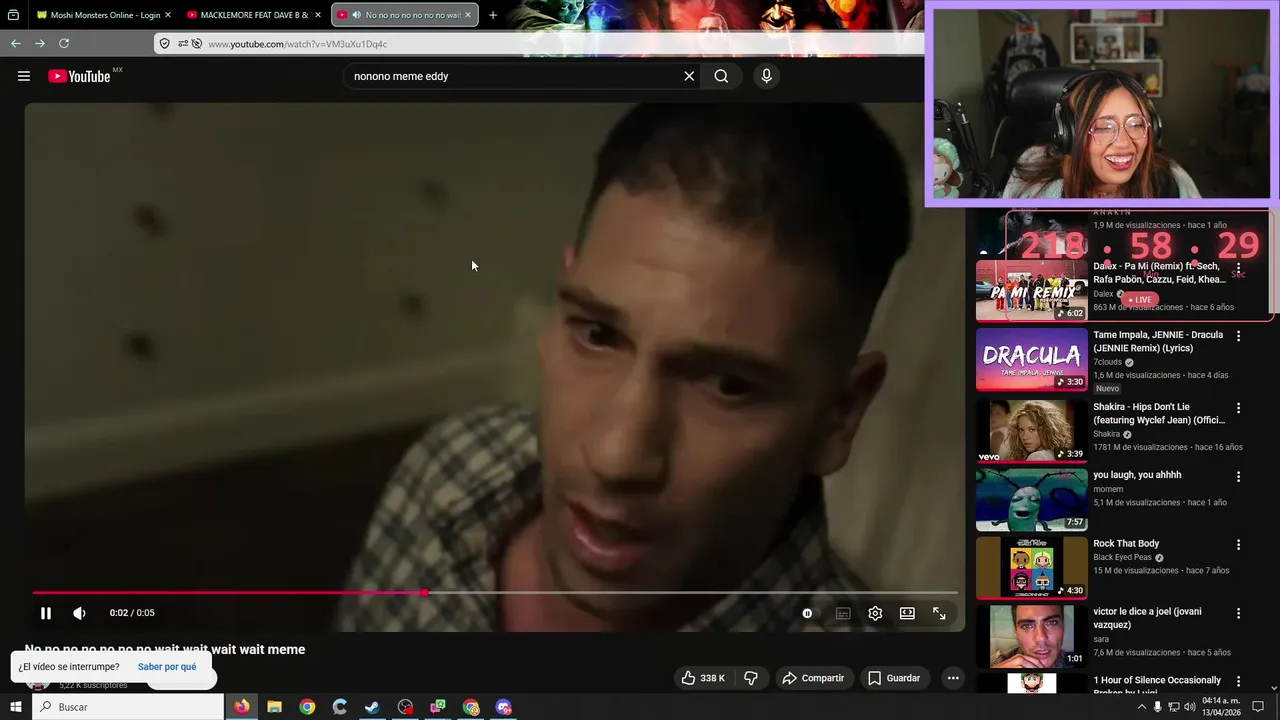Show hidden system tray icons
Image resolution: width=1280 pixels, height=720 pixels.
pyautogui.click(x=1141, y=707)
